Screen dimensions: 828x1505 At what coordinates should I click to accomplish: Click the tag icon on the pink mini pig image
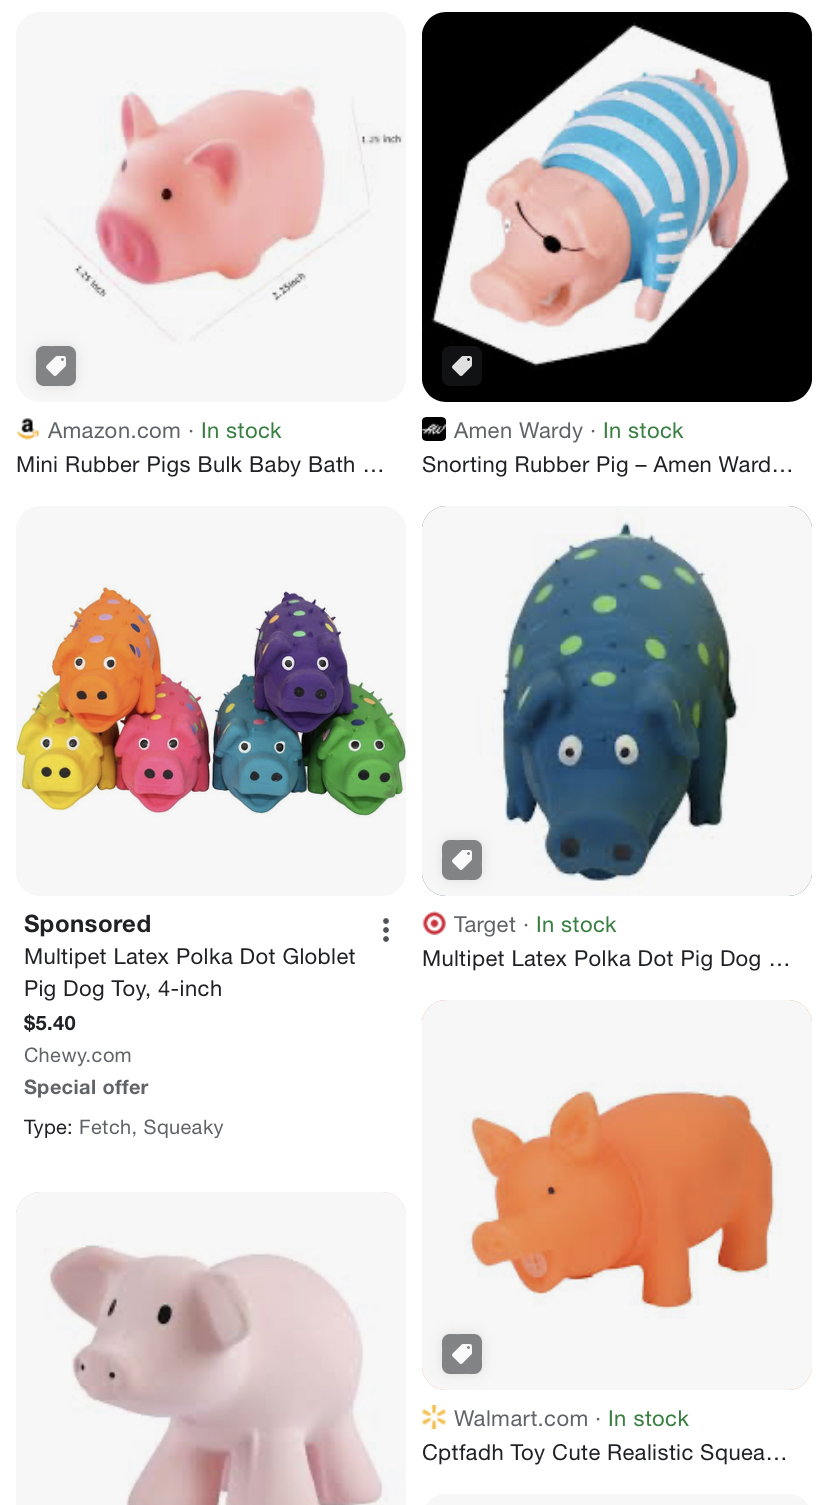56,366
